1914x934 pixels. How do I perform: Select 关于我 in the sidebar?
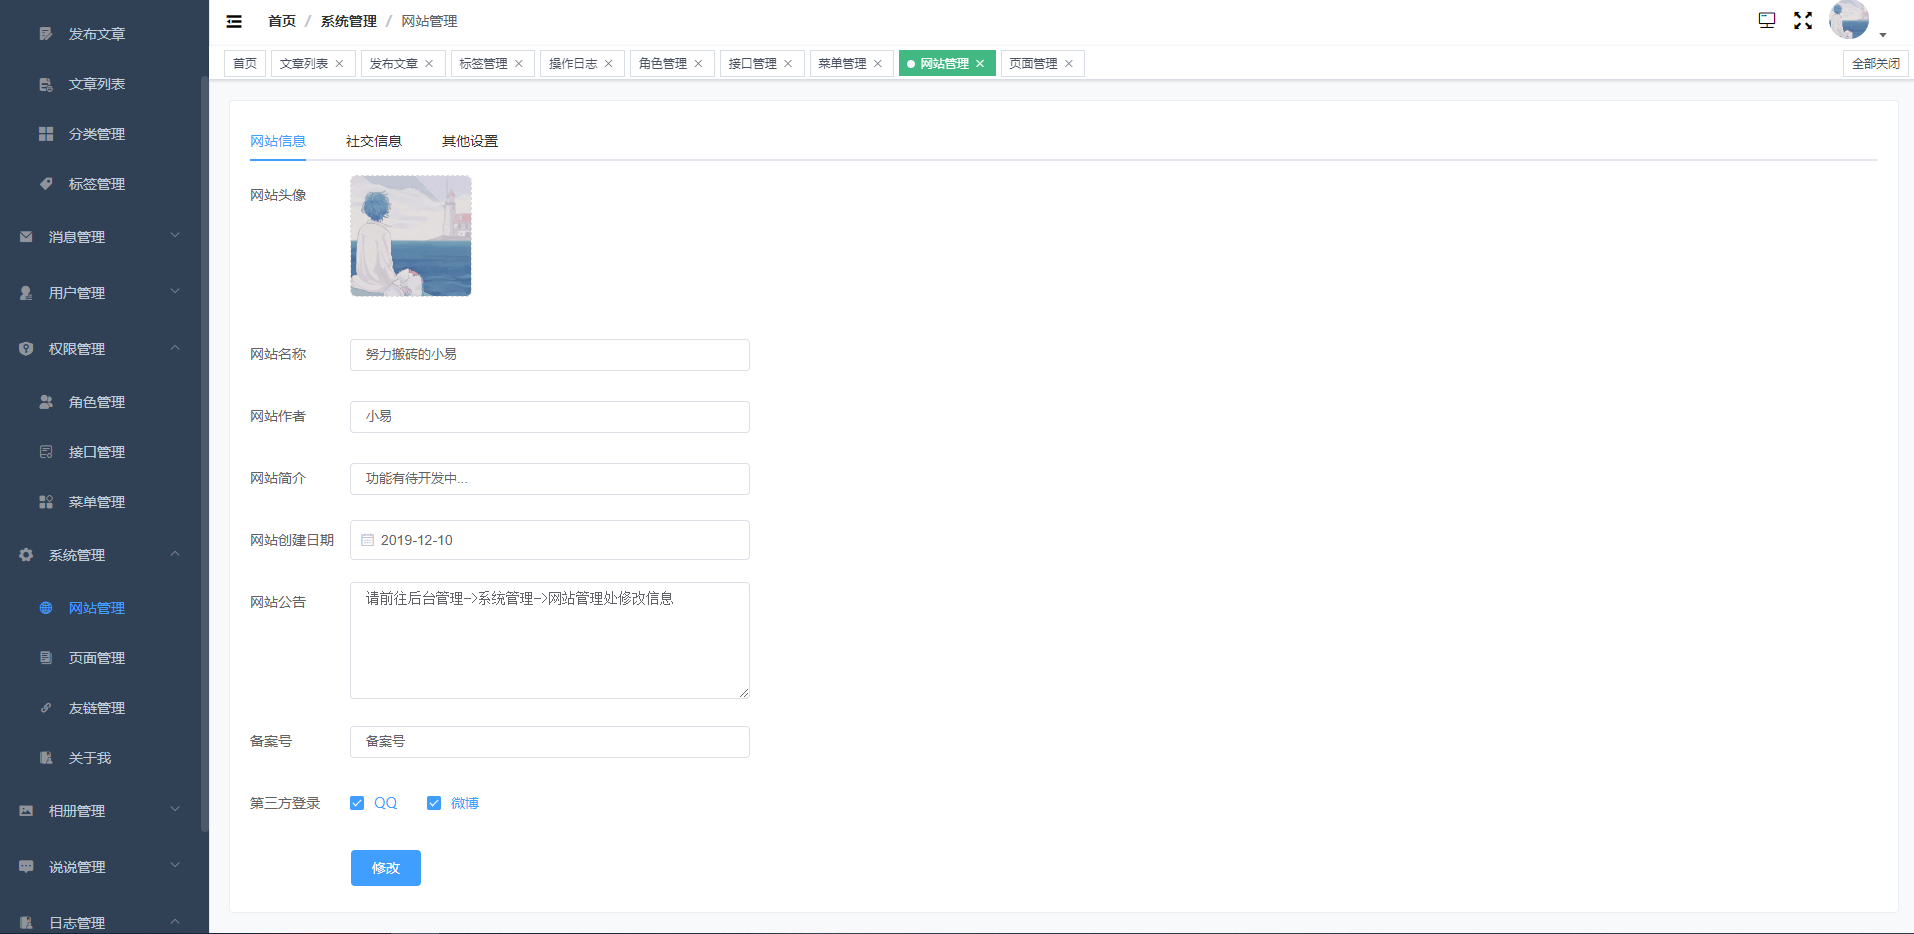[90, 758]
